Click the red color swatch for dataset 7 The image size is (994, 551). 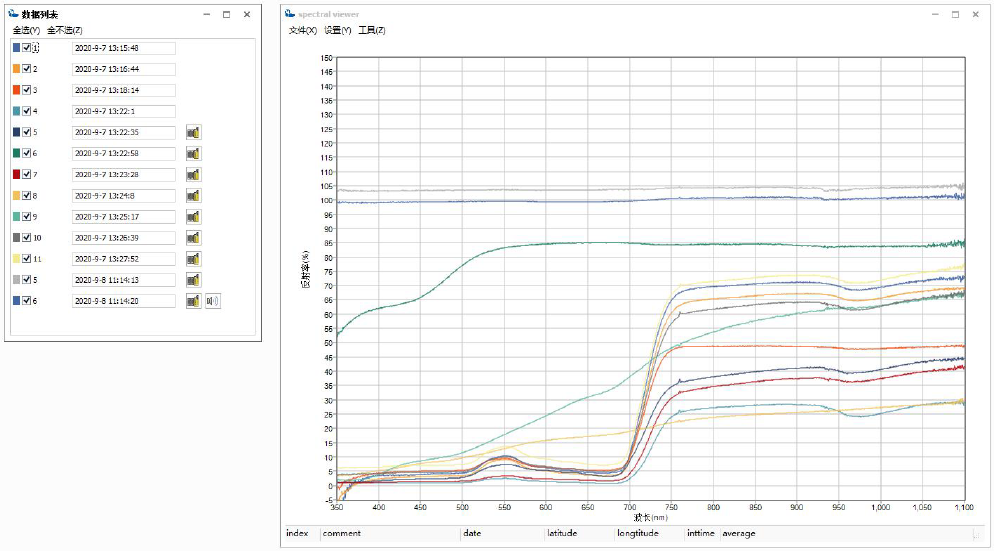point(16,175)
